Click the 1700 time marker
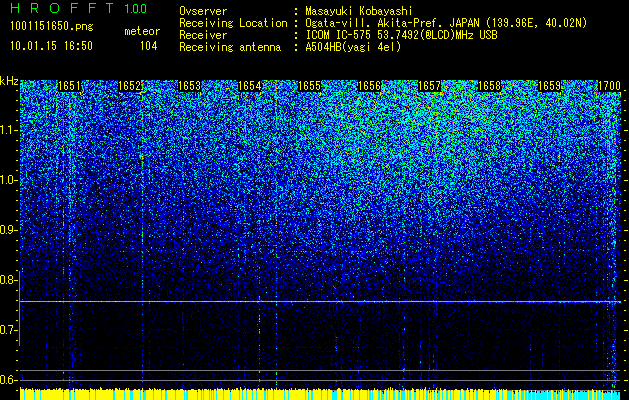 pos(609,86)
